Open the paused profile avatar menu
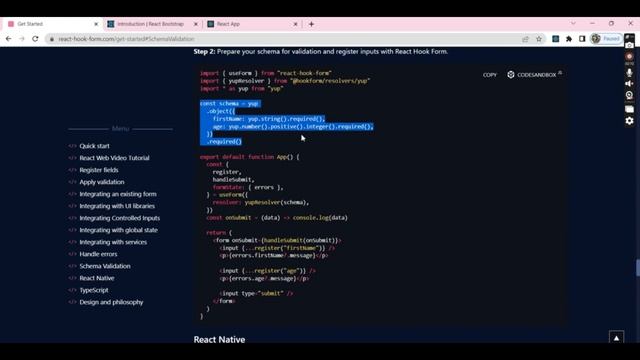The image size is (640, 360). pyautogui.click(x=606, y=39)
